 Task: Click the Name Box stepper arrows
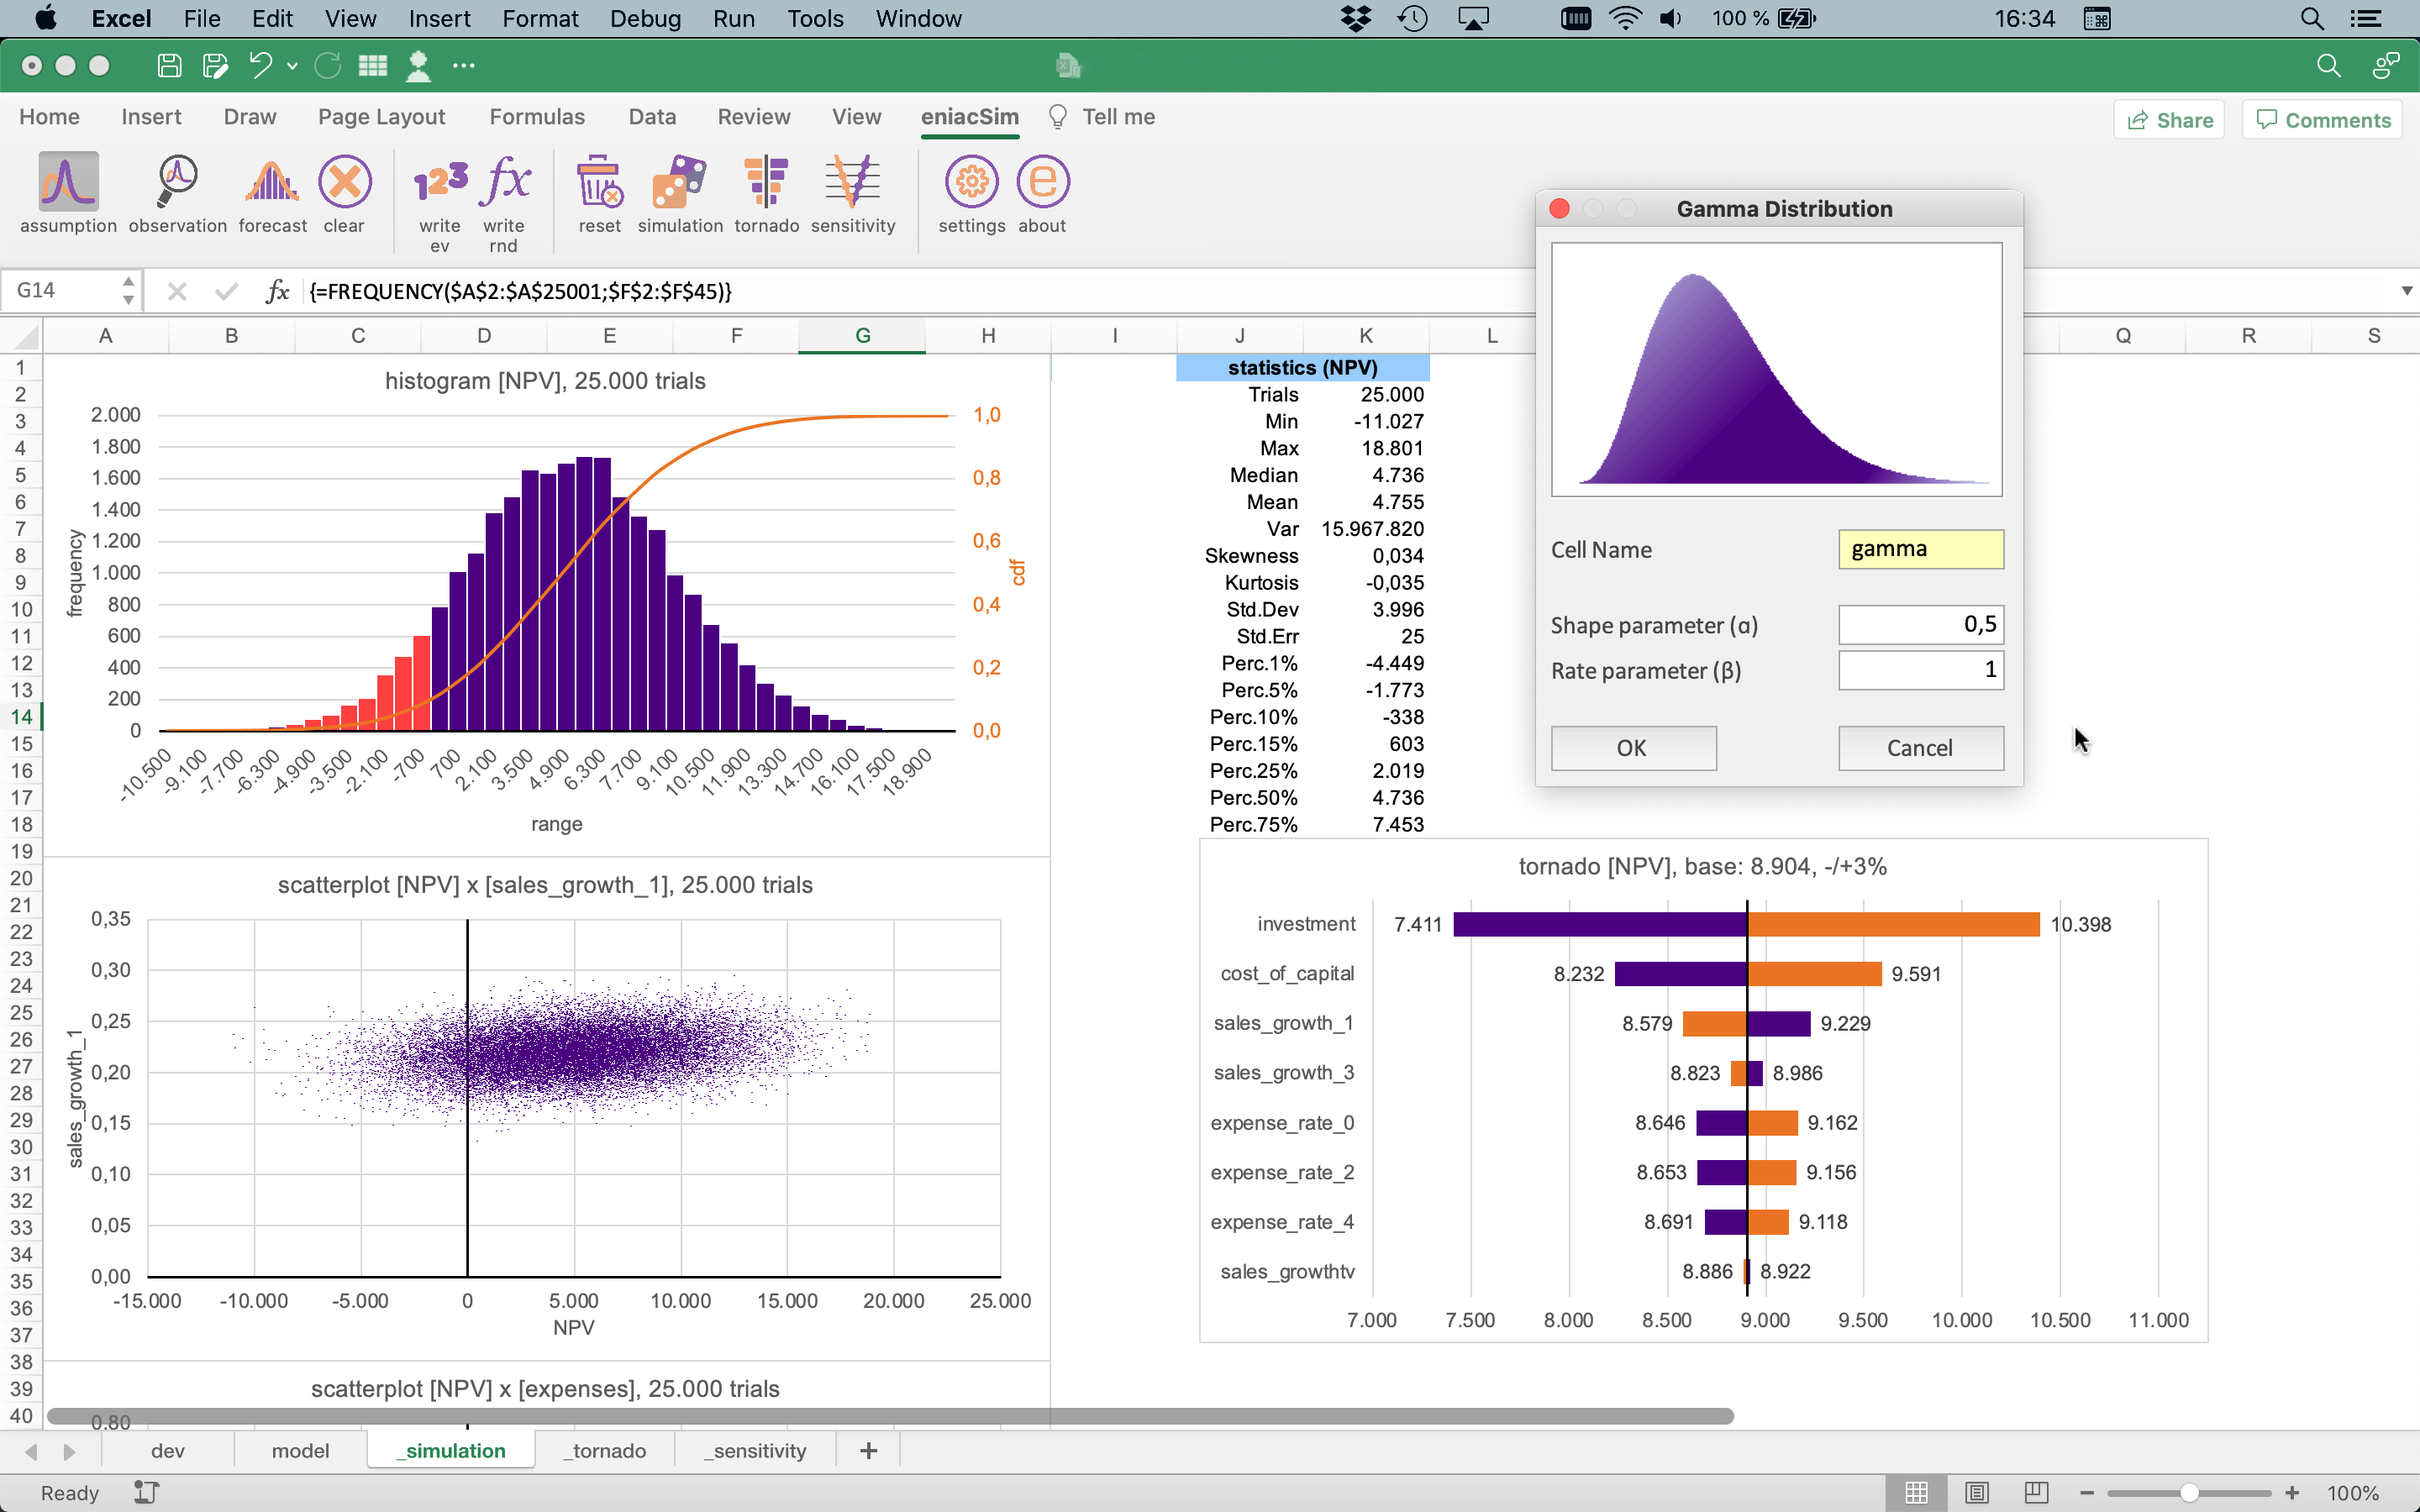(128, 291)
